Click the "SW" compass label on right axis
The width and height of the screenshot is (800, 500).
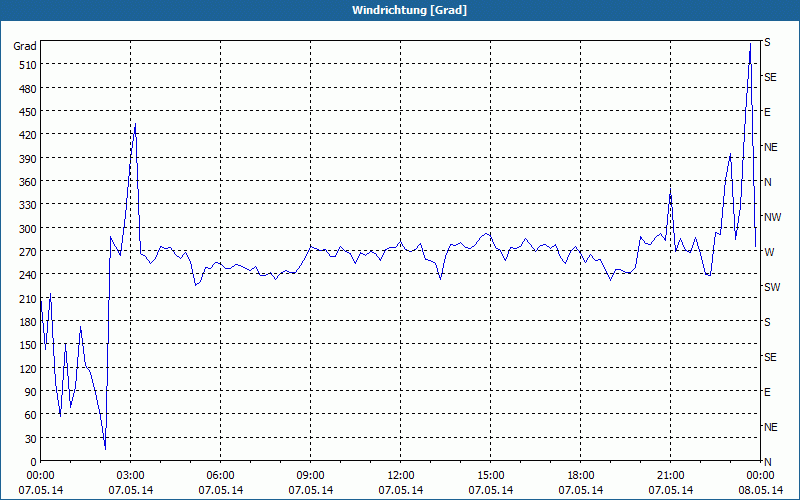tap(772, 287)
